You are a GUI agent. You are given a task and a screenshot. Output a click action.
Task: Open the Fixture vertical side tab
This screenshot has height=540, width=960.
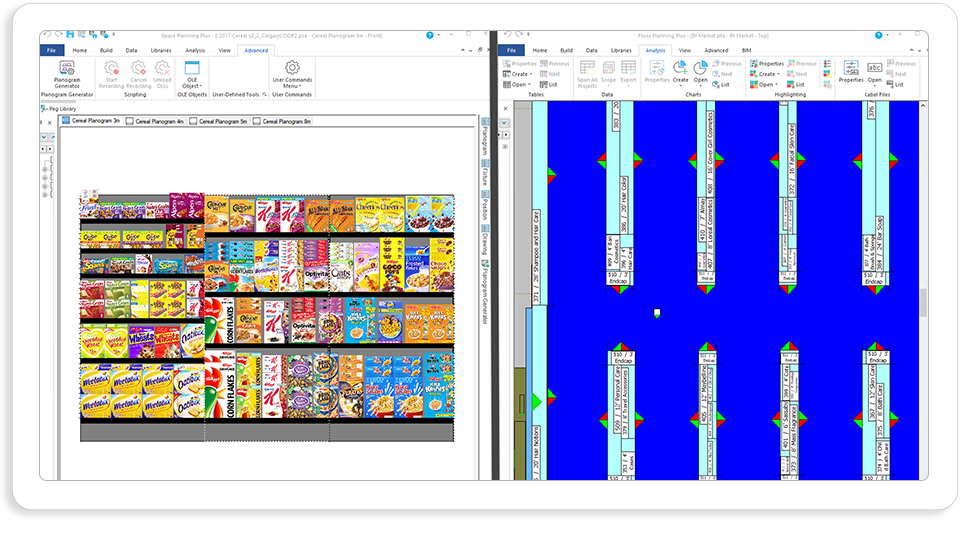tap(485, 174)
